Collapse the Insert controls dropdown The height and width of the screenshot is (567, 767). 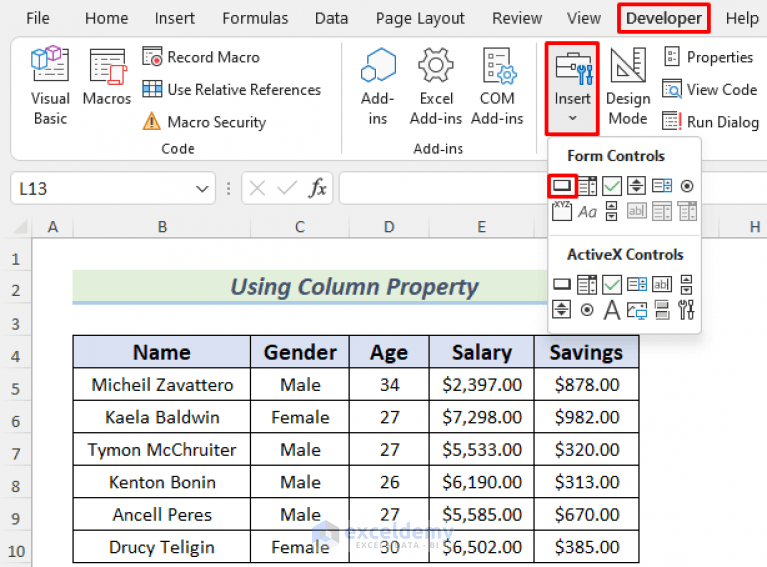572,89
